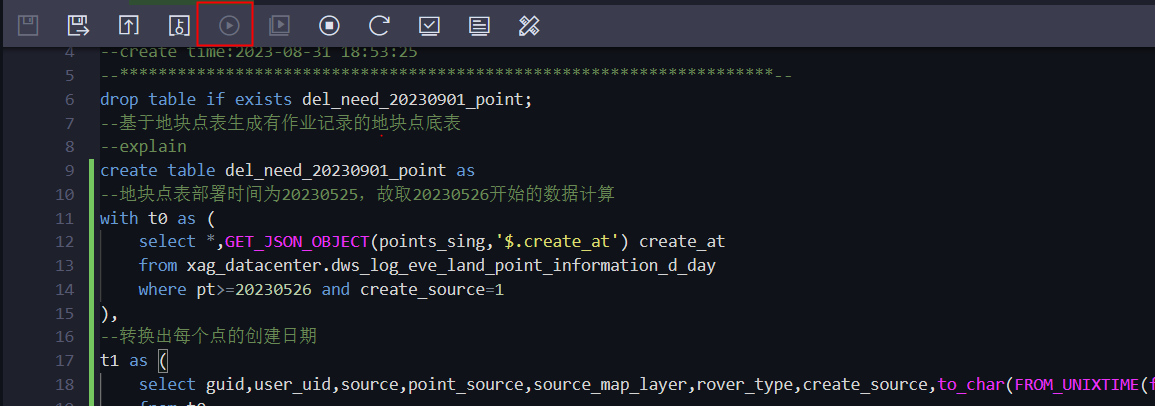Run the script with the highlighted play button
1155x406 pixels.
230,25
